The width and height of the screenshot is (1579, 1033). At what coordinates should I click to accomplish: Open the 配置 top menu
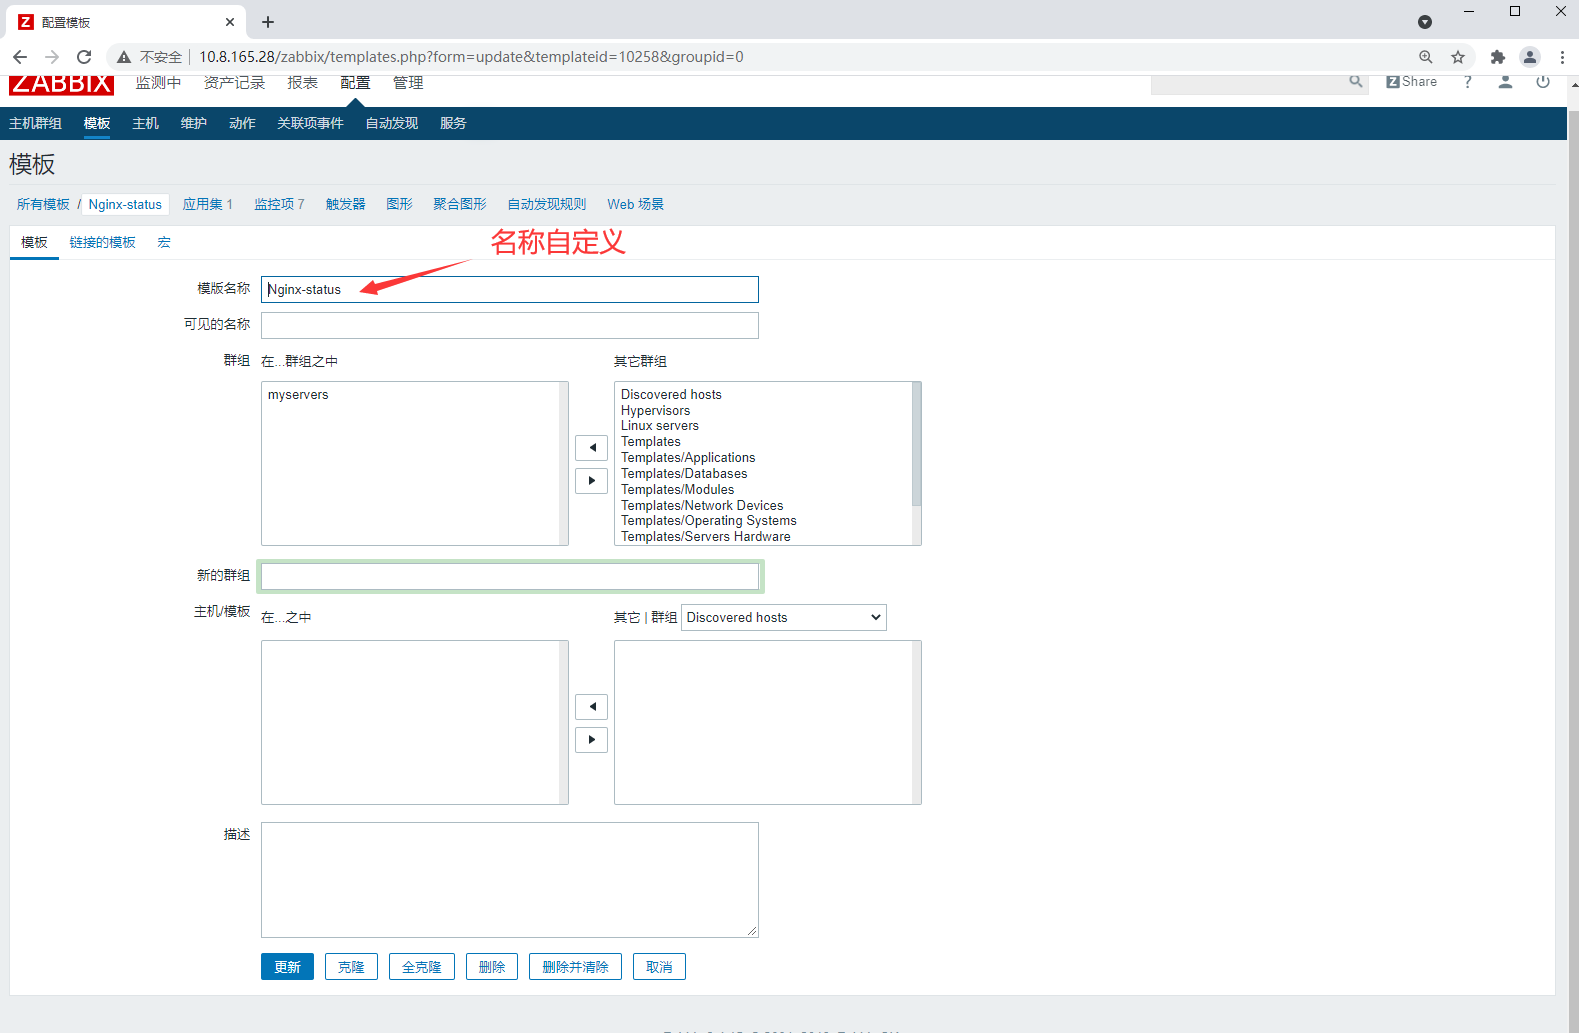tap(355, 83)
